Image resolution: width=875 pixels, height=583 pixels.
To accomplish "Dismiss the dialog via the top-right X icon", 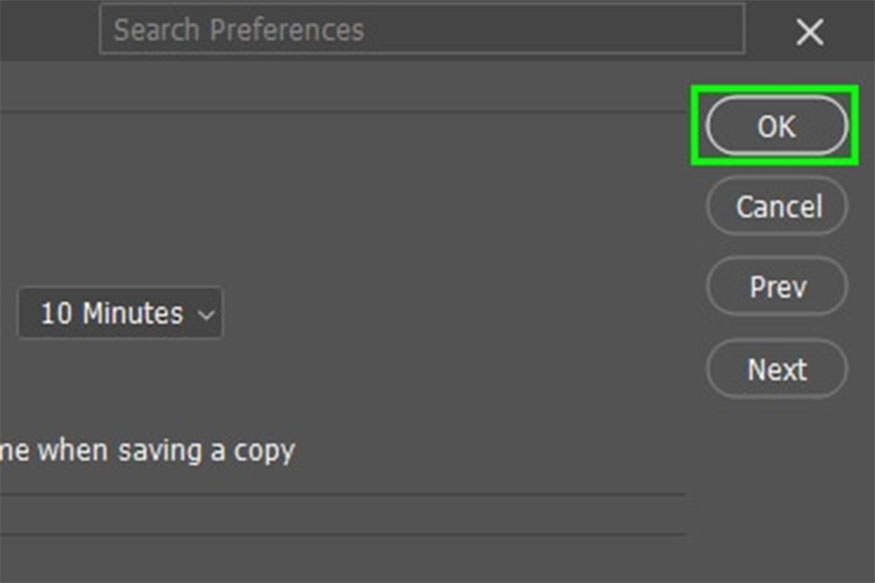I will (x=809, y=33).
